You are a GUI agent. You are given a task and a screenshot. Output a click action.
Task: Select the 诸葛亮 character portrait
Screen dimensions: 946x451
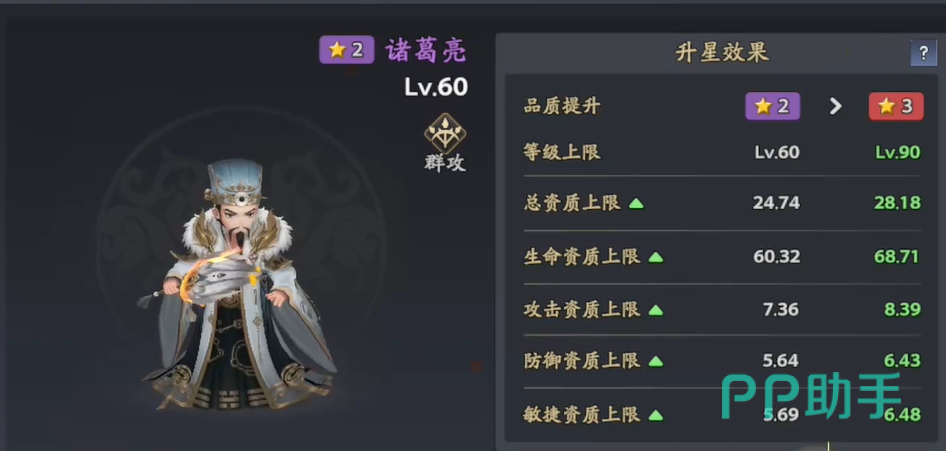tap(240, 285)
